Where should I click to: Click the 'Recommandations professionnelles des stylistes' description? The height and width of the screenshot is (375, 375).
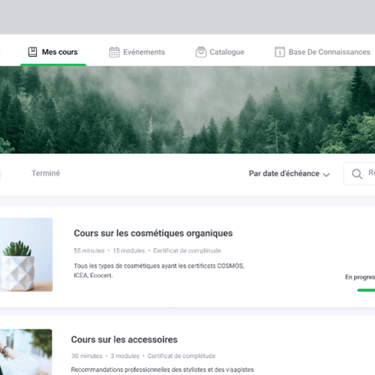pyautogui.click(x=162, y=370)
